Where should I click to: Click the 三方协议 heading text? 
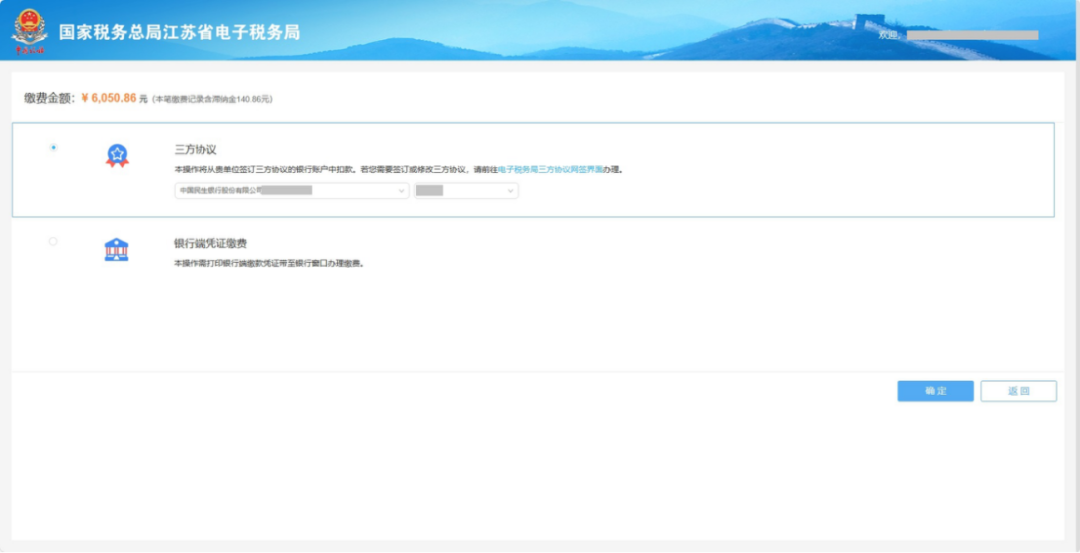(x=196, y=149)
